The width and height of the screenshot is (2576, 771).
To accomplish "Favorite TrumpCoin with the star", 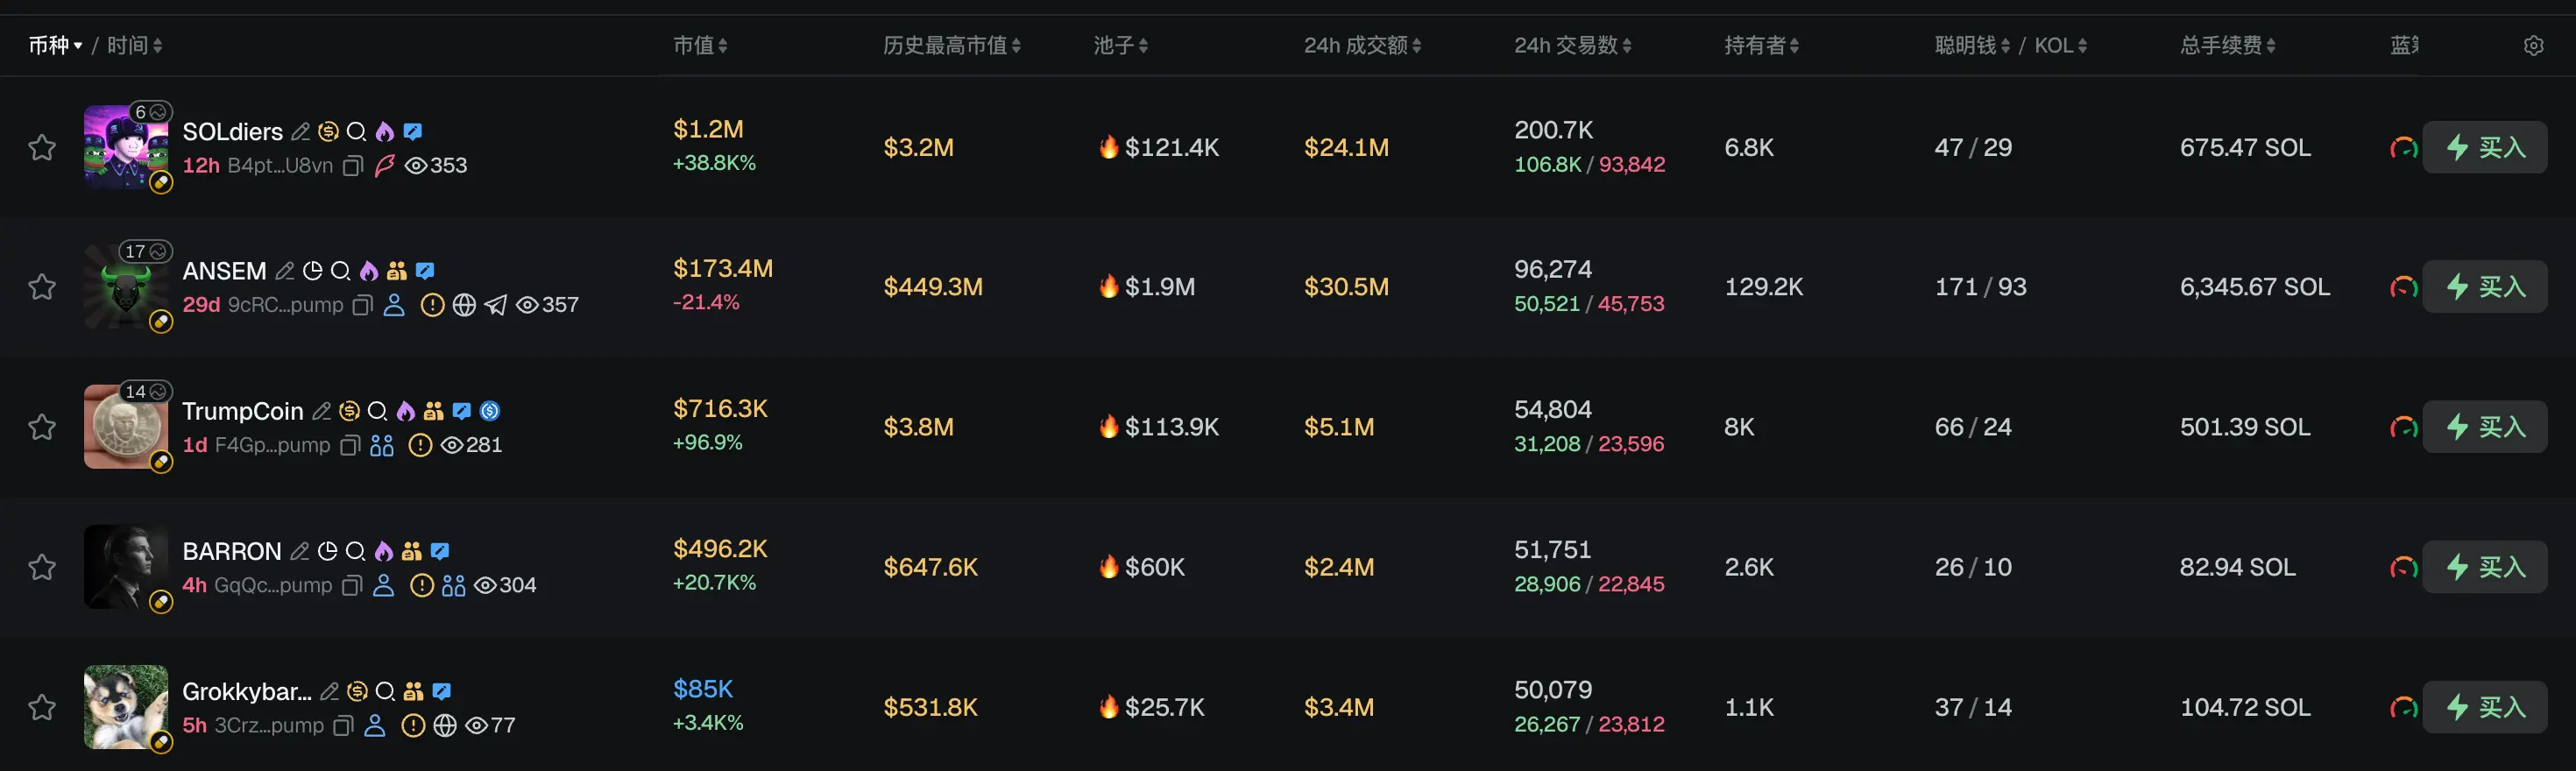I will pos(42,427).
